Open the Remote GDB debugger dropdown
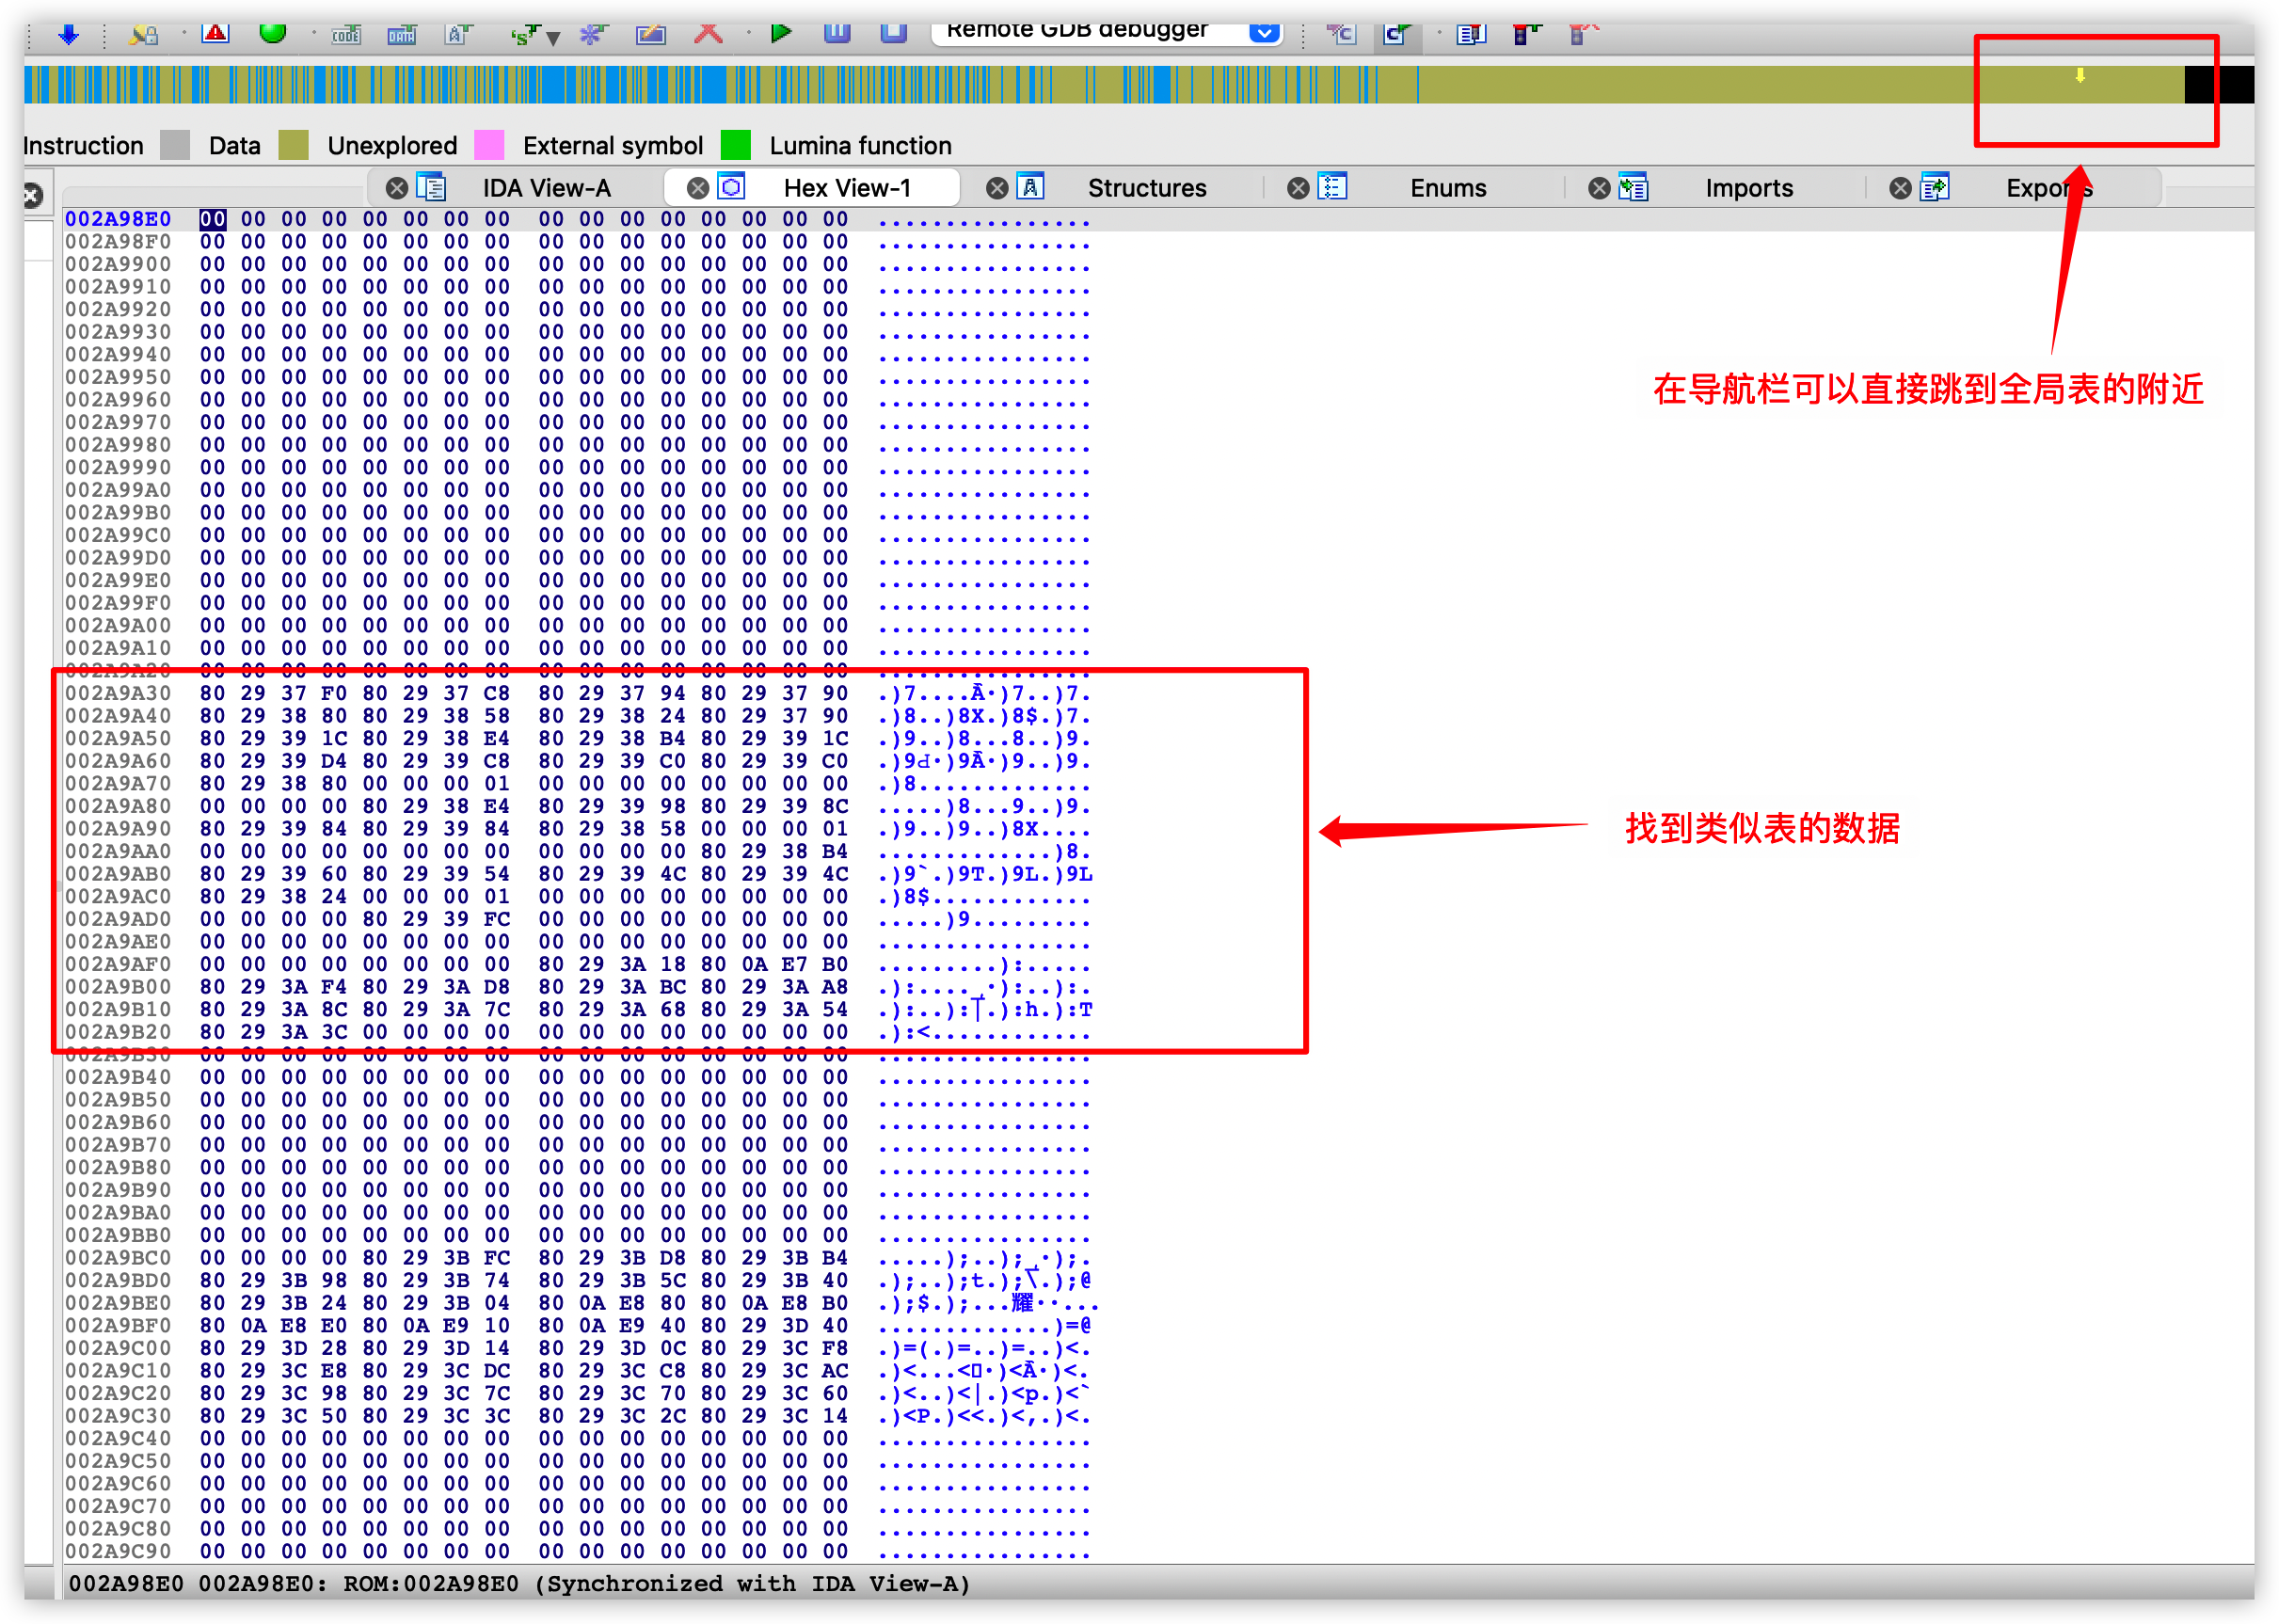Image resolution: width=2279 pixels, height=1624 pixels. point(1264,33)
